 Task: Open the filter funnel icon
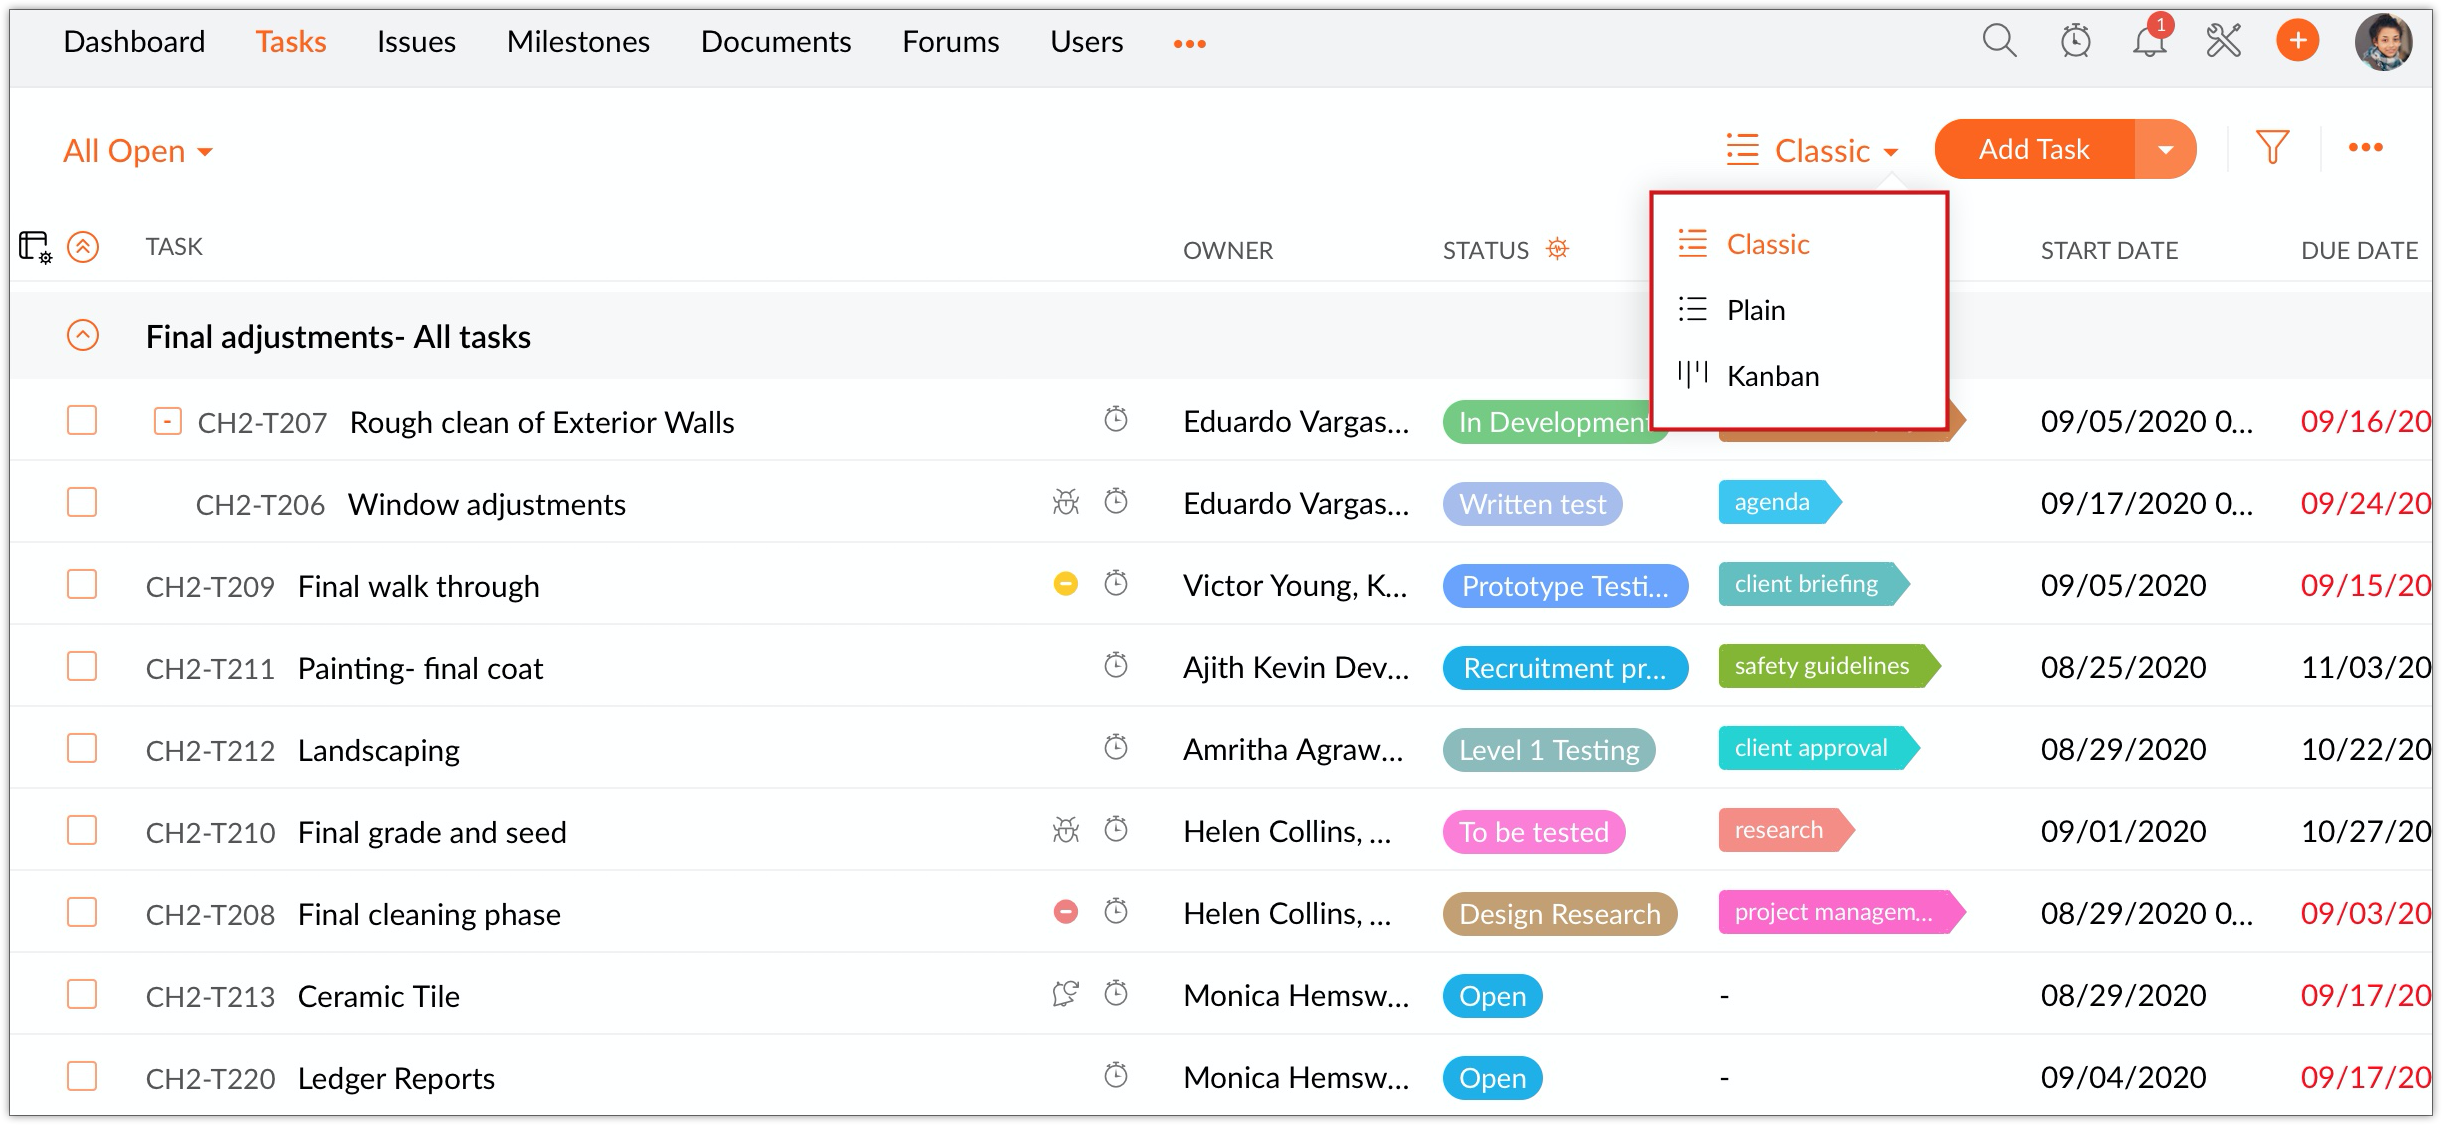pos(2272,148)
